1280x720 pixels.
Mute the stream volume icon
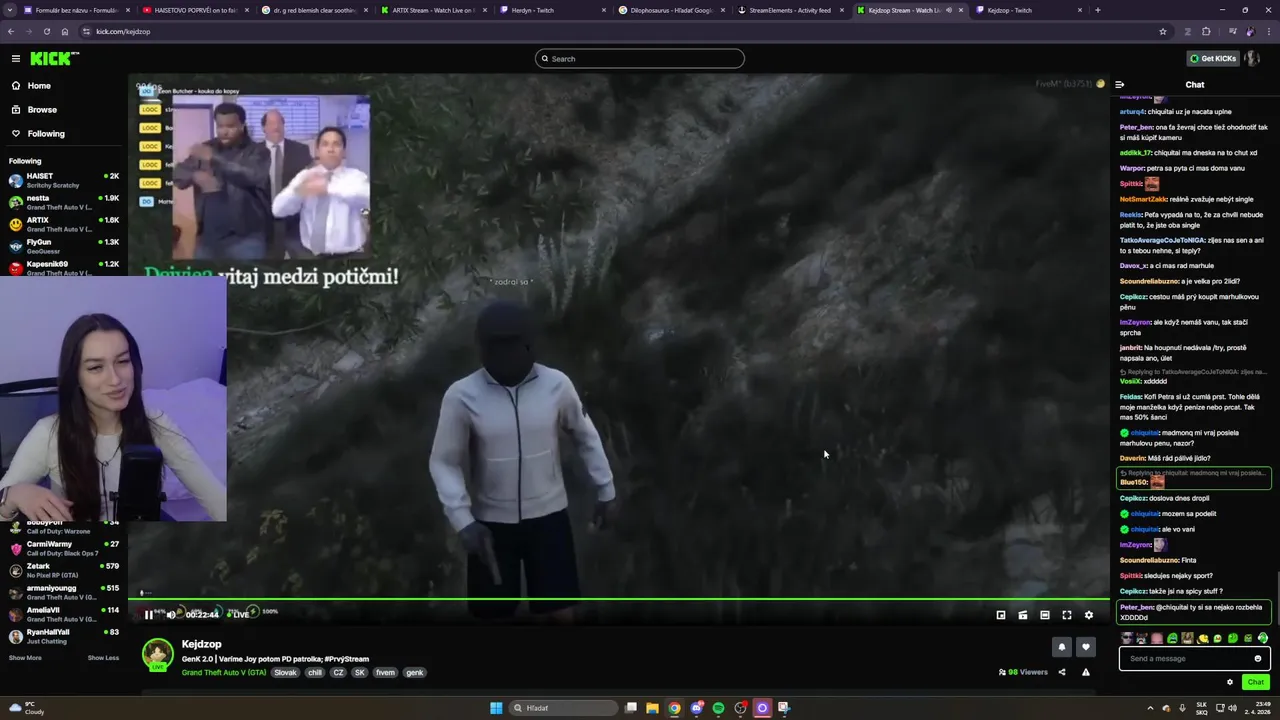[x=170, y=615]
